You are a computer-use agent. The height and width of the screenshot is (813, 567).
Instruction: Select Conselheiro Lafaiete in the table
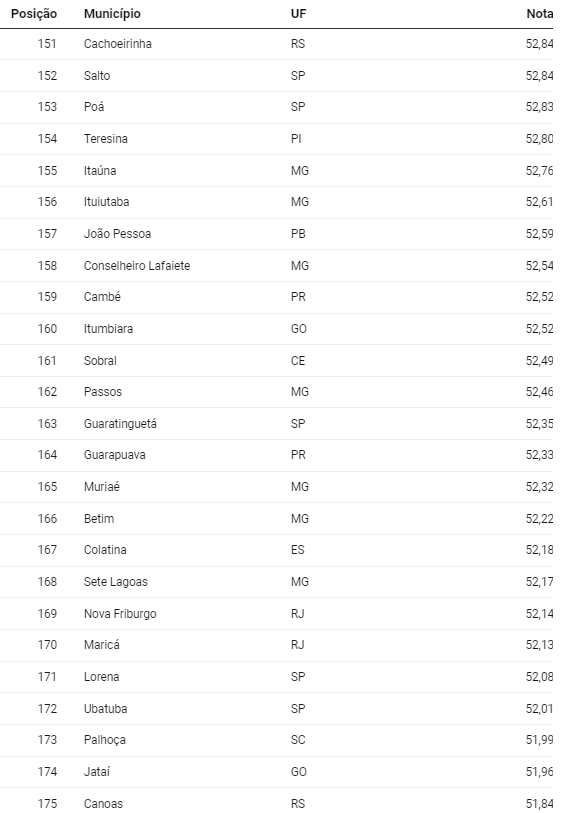coord(137,265)
